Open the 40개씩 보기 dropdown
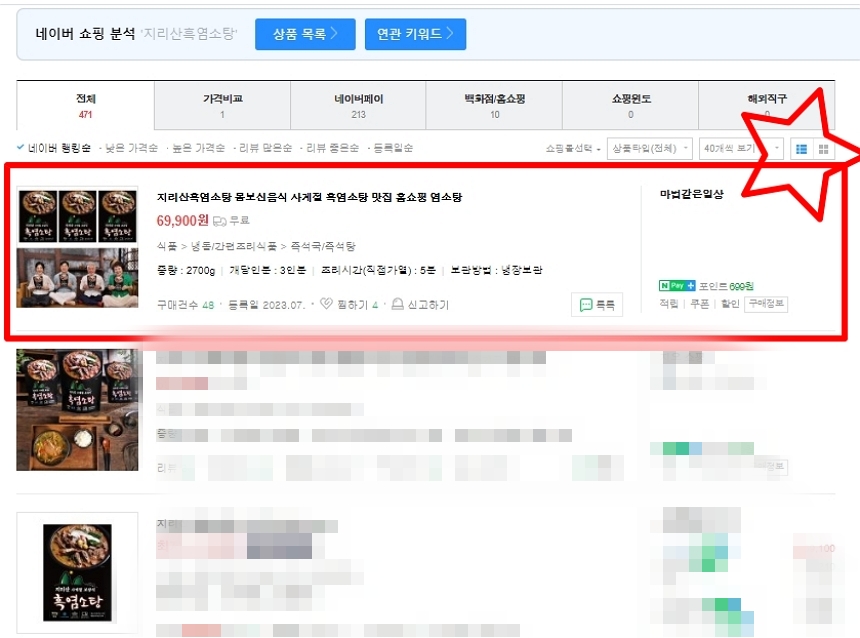Image resolution: width=860 pixels, height=638 pixels. 741,149
